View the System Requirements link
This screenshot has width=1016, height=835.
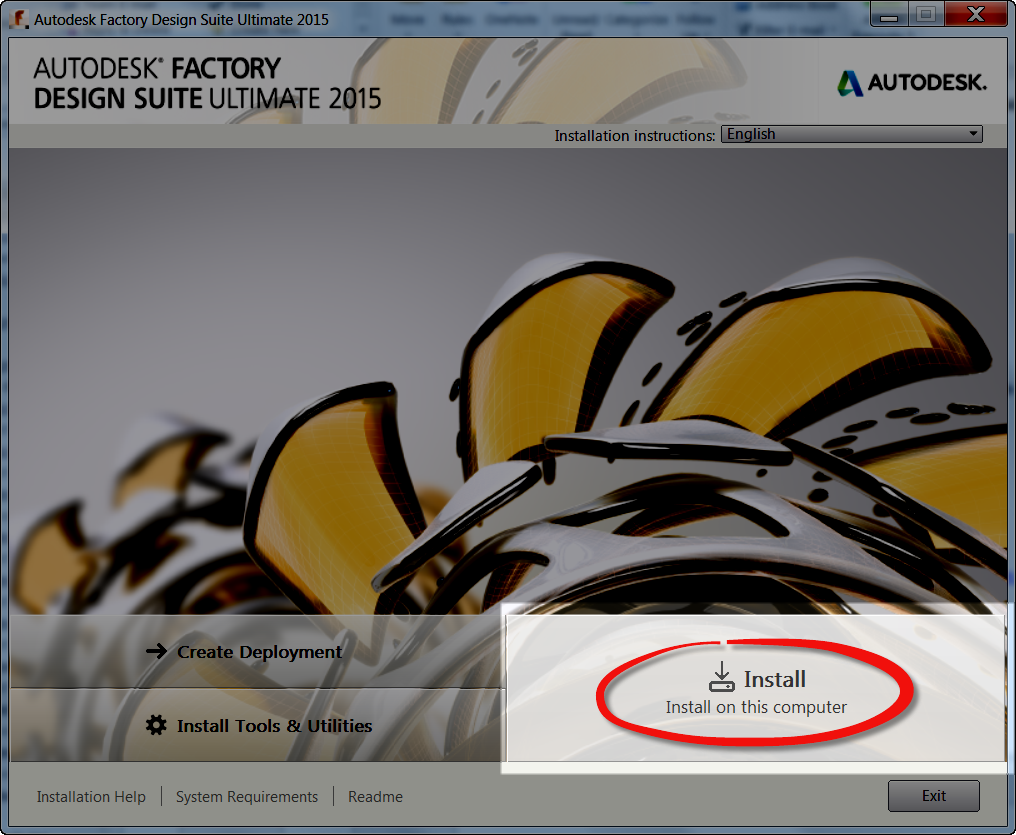[247, 796]
